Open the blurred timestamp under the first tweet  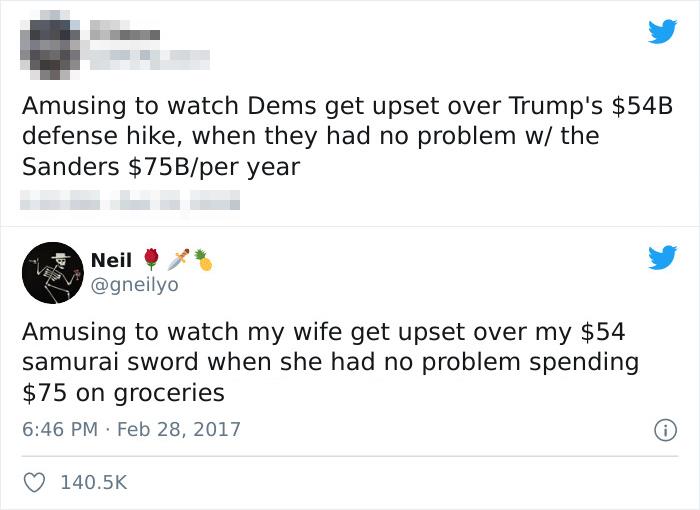pos(130,203)
